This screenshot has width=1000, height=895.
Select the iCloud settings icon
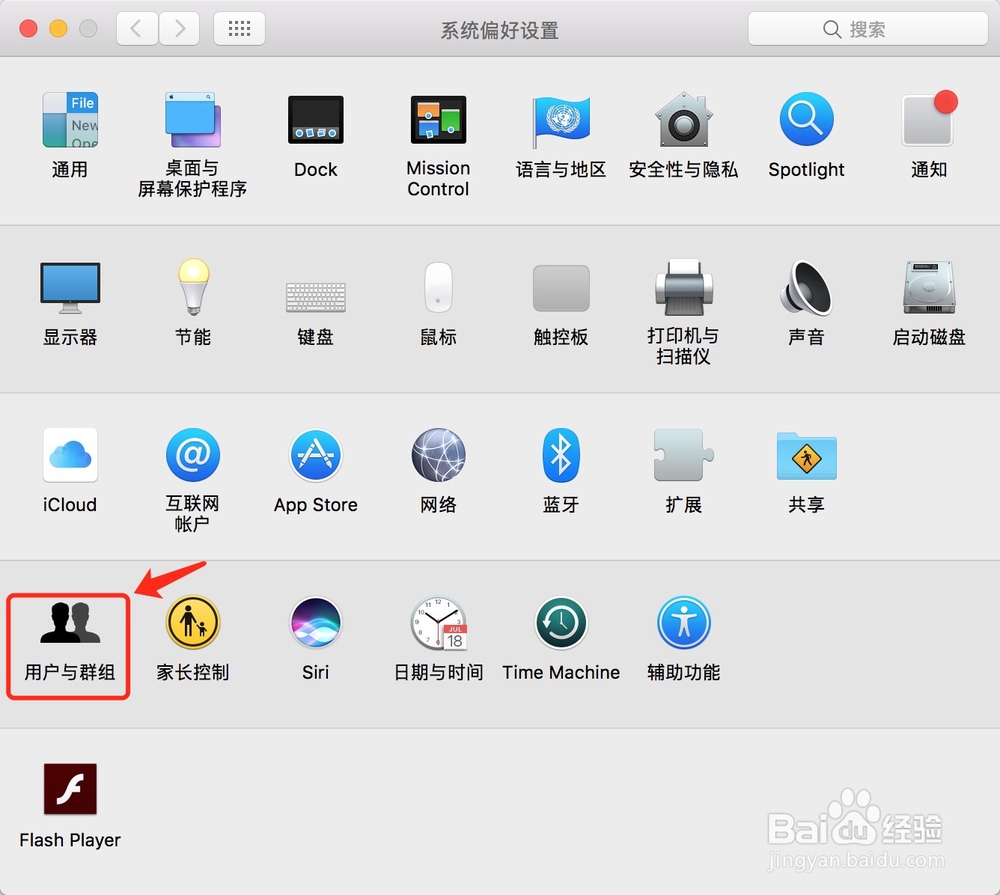tap(69, 455)
